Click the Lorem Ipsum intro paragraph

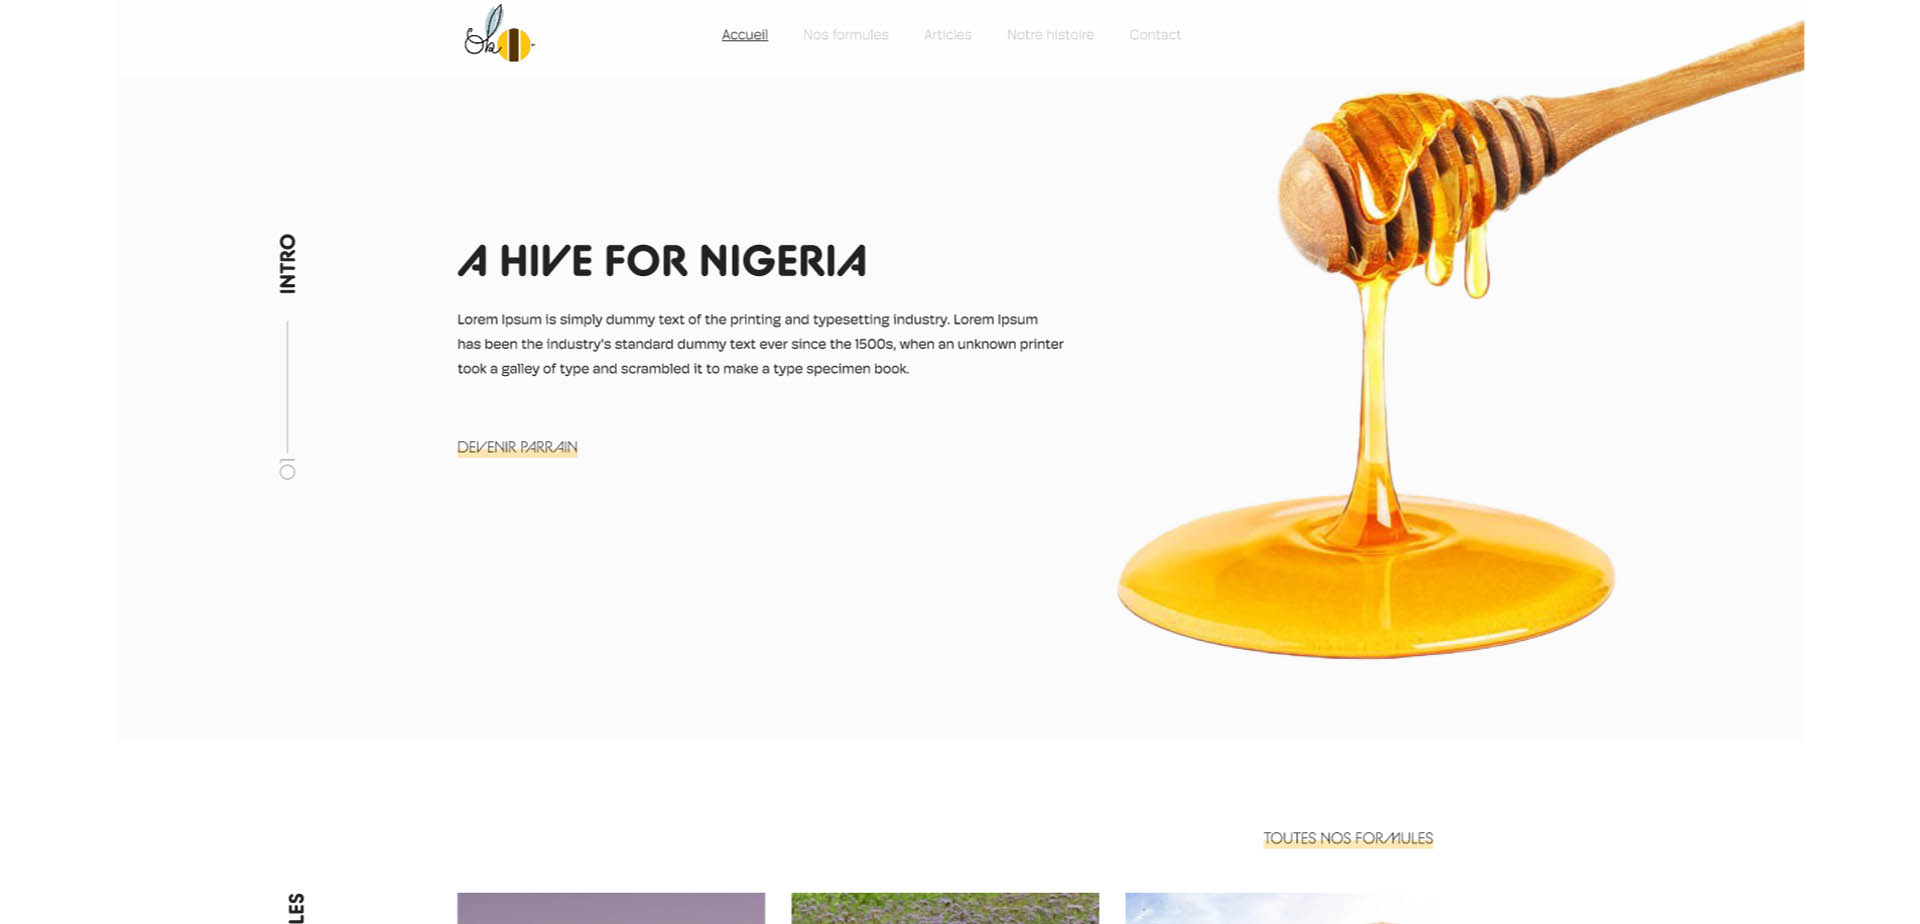(x=760, y=344)
